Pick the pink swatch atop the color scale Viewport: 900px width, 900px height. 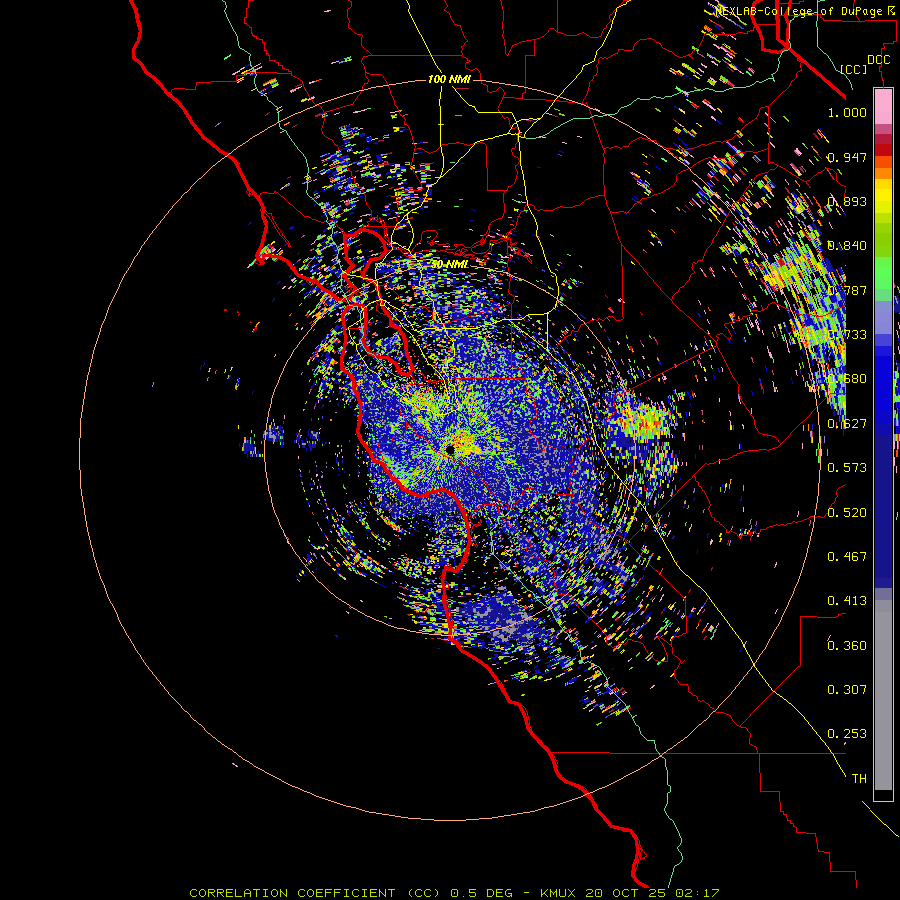click(x=883, y=106)
